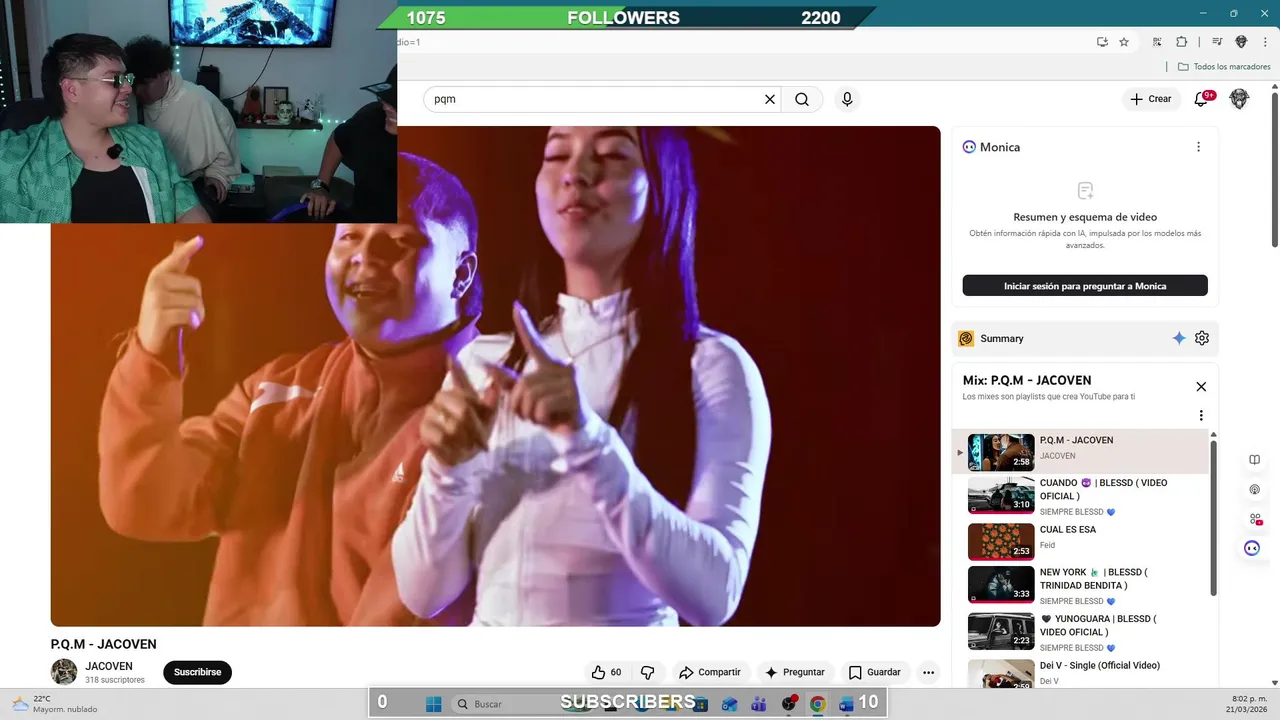The height and width of the screenshot is (720, 1280).
Task: Click the Guardar save button
Action: (x=875, y=672)
